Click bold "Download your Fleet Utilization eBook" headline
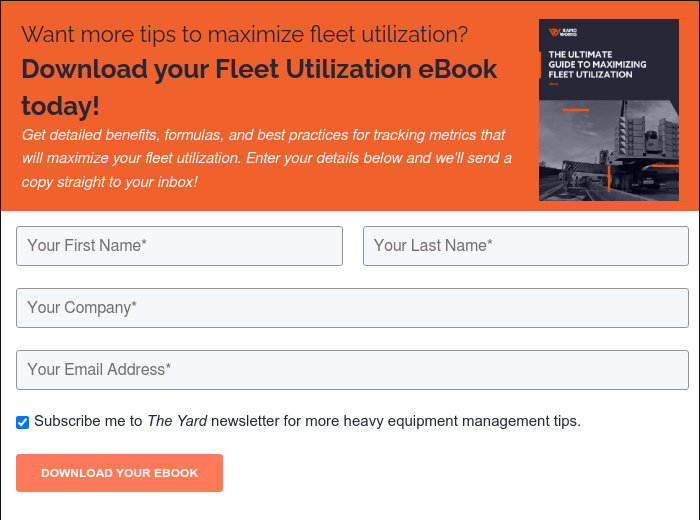 point(259,69)
